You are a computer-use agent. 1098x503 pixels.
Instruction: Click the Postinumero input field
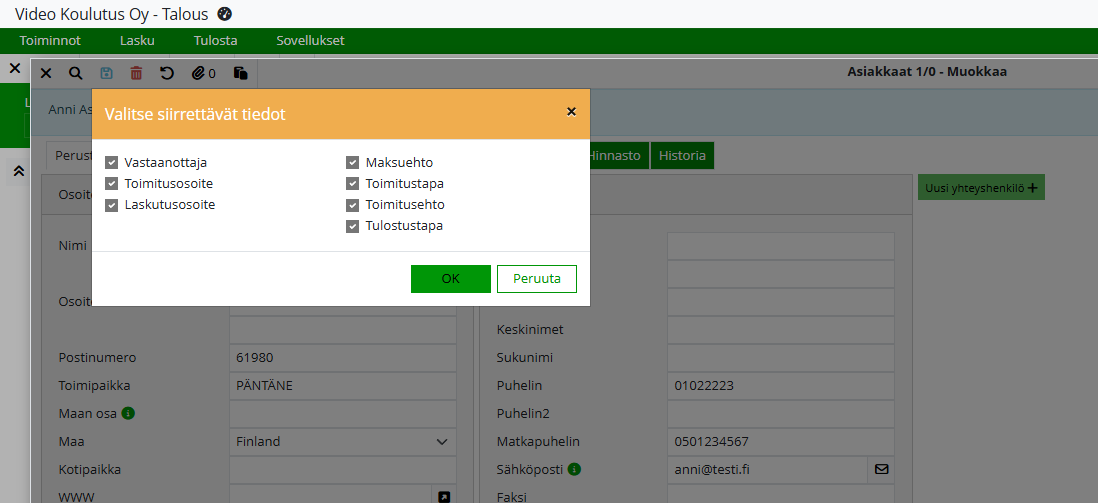(x=342, y=357)
